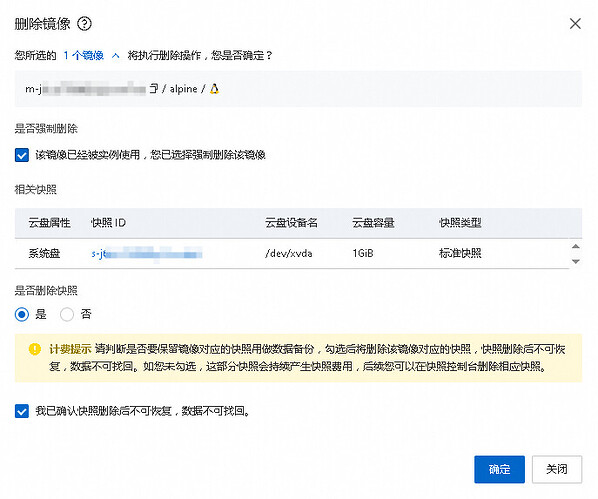Uncheck the snapshot unrecoverable confirmation checkbox
Screen dimensions: 598x499
22,411
